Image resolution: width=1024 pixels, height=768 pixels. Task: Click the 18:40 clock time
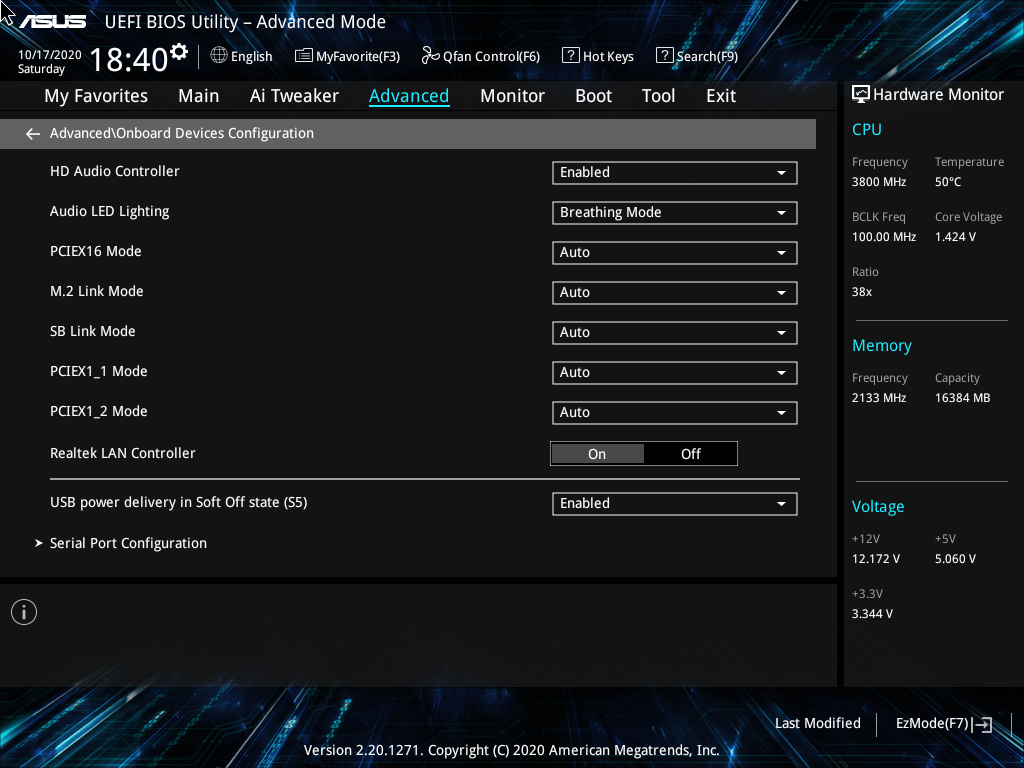pos(129,60)
